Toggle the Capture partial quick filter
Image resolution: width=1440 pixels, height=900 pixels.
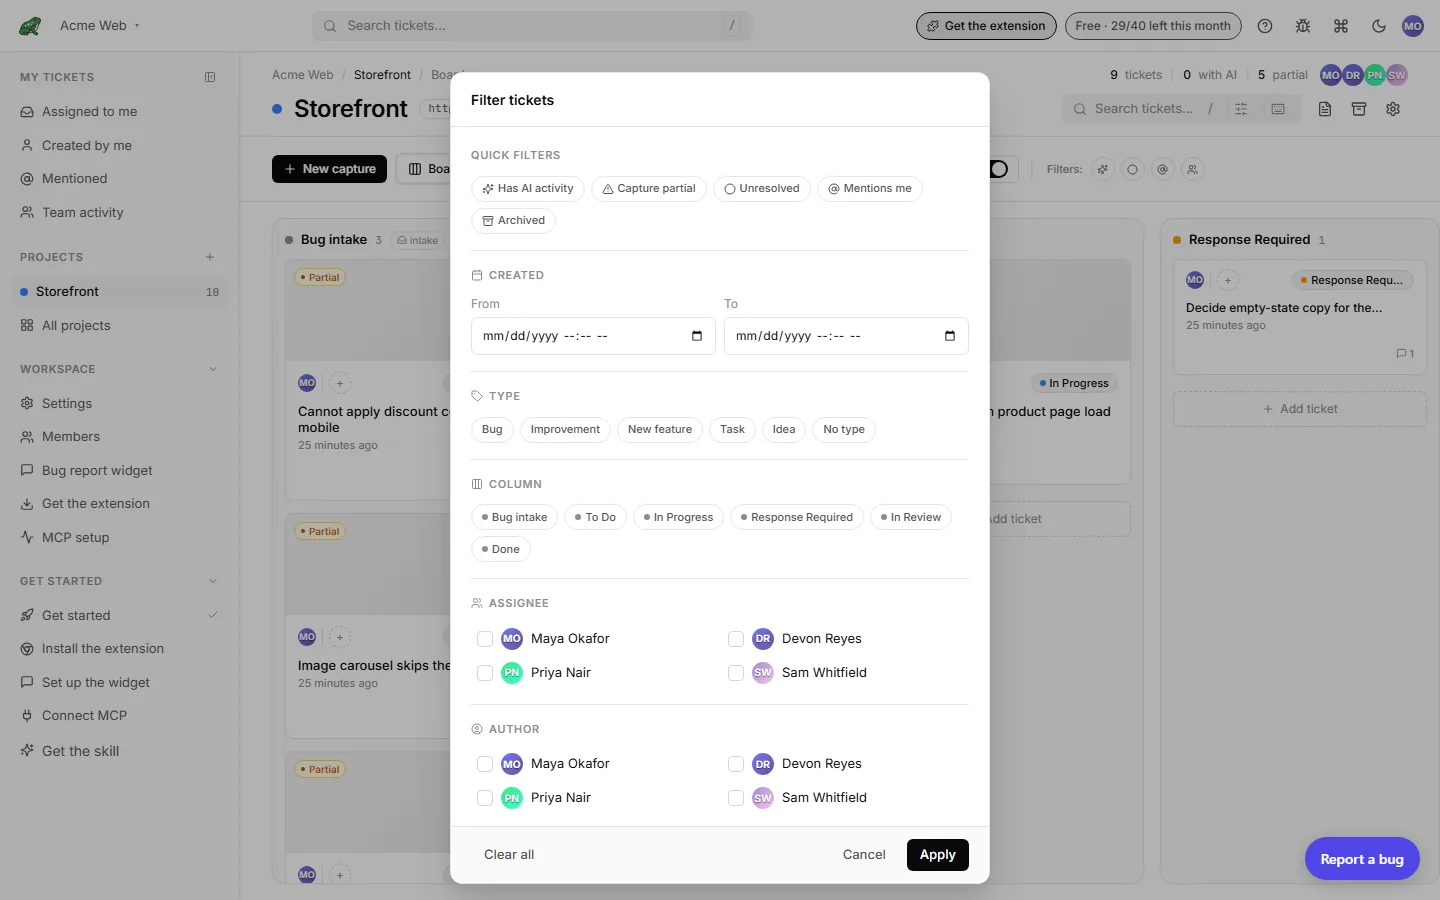click(x=649, y=189)
